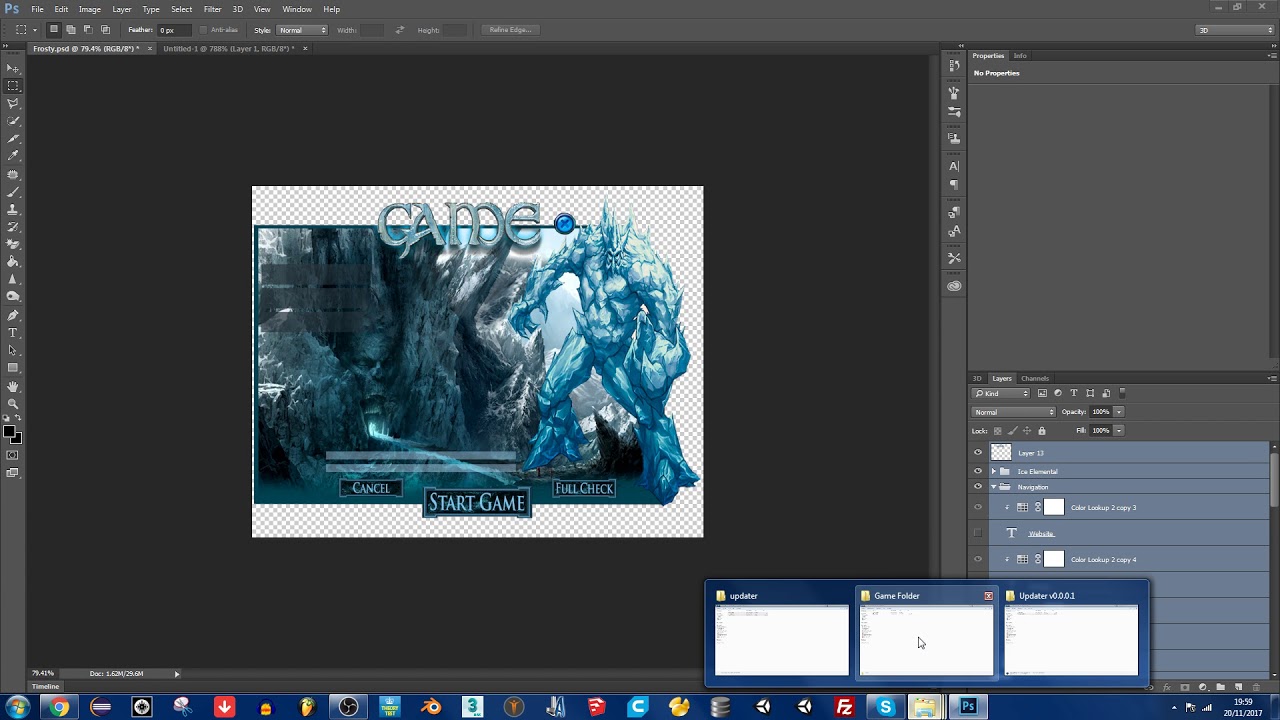
Task: Hide the Navigation group
Action: [978, 487]
